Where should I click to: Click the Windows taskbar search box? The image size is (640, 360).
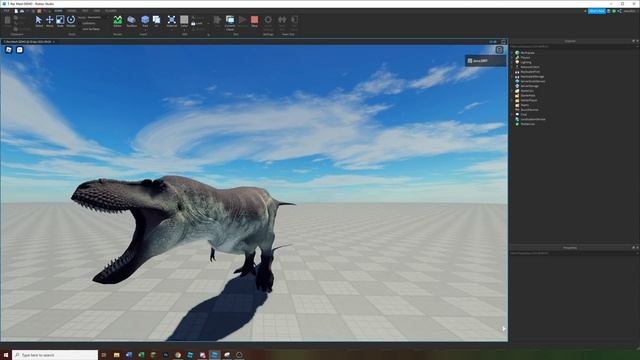[x=55, y=355]
